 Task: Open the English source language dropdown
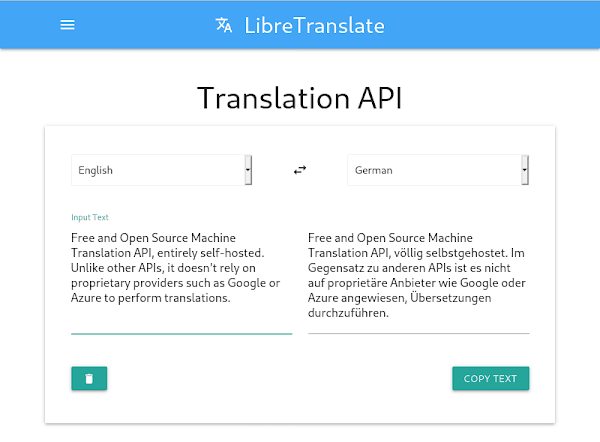[x=161, y=170]
